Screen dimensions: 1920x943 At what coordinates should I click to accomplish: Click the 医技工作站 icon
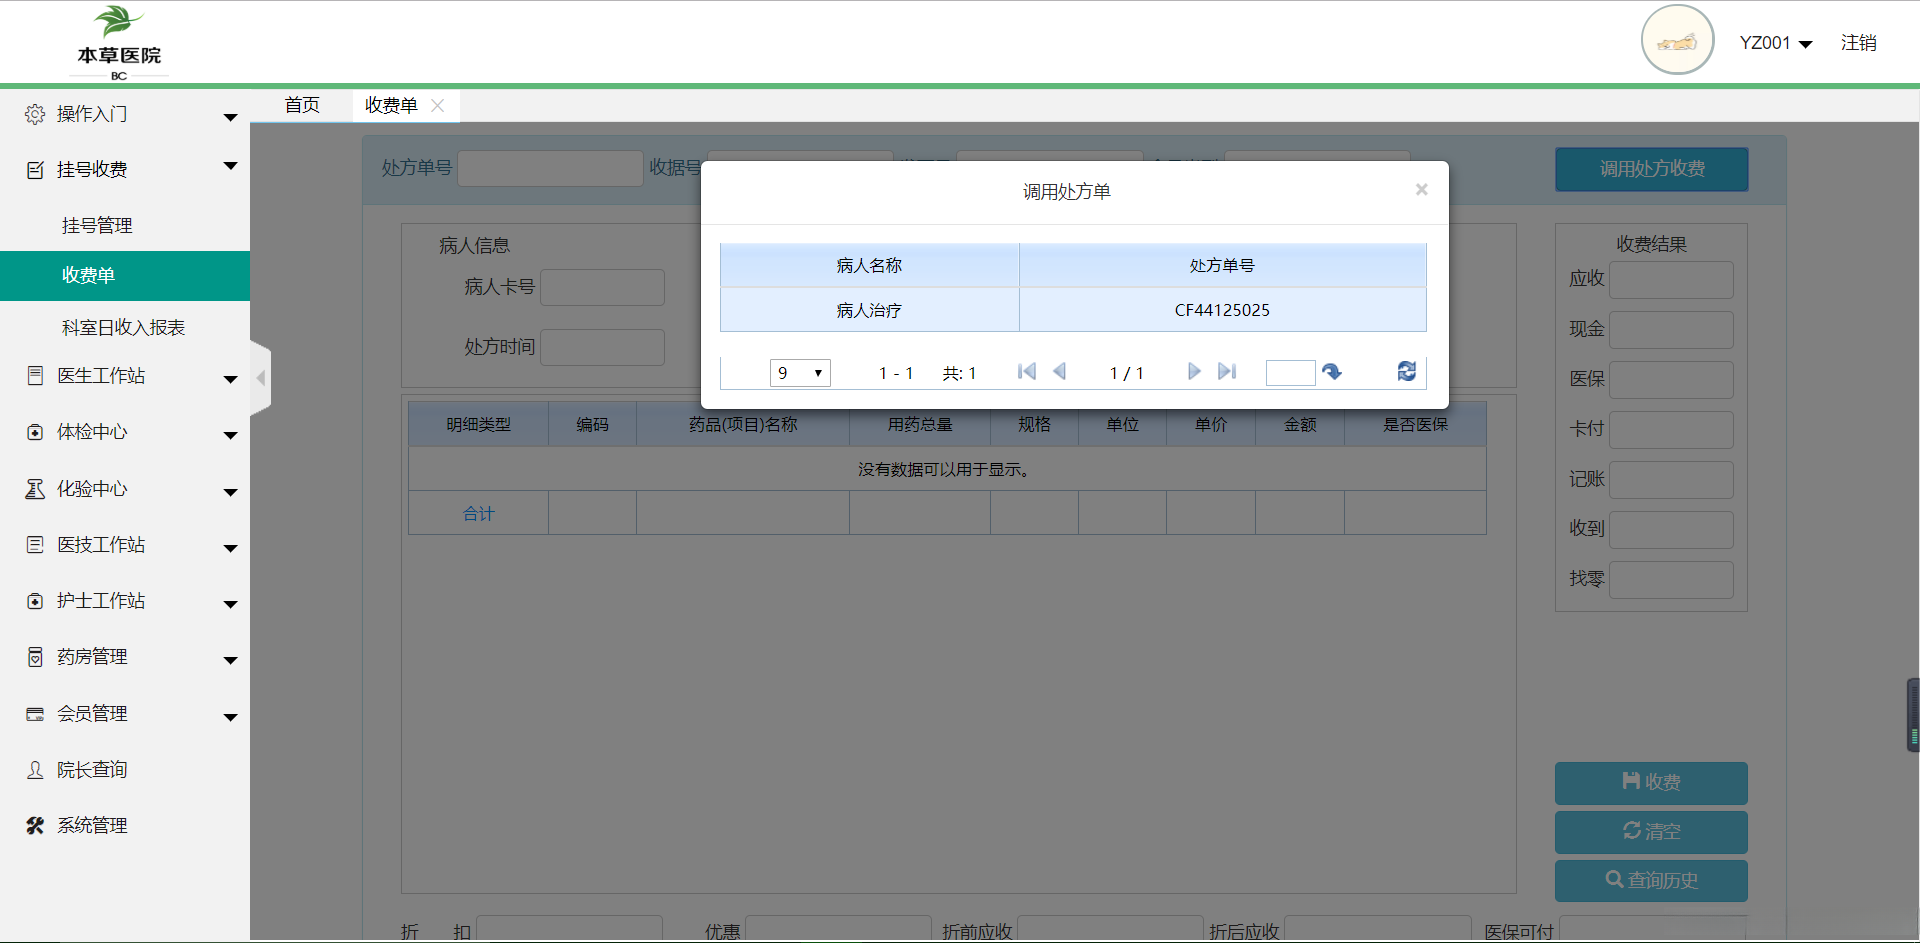pos(35,545)
